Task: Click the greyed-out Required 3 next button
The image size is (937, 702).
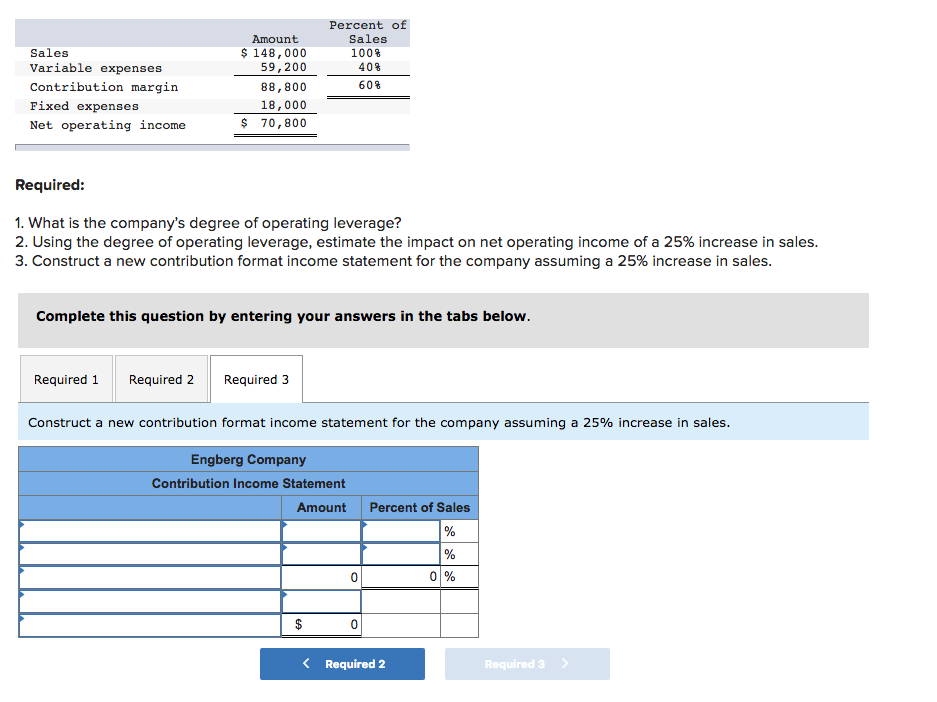Action: click(527, 664)
